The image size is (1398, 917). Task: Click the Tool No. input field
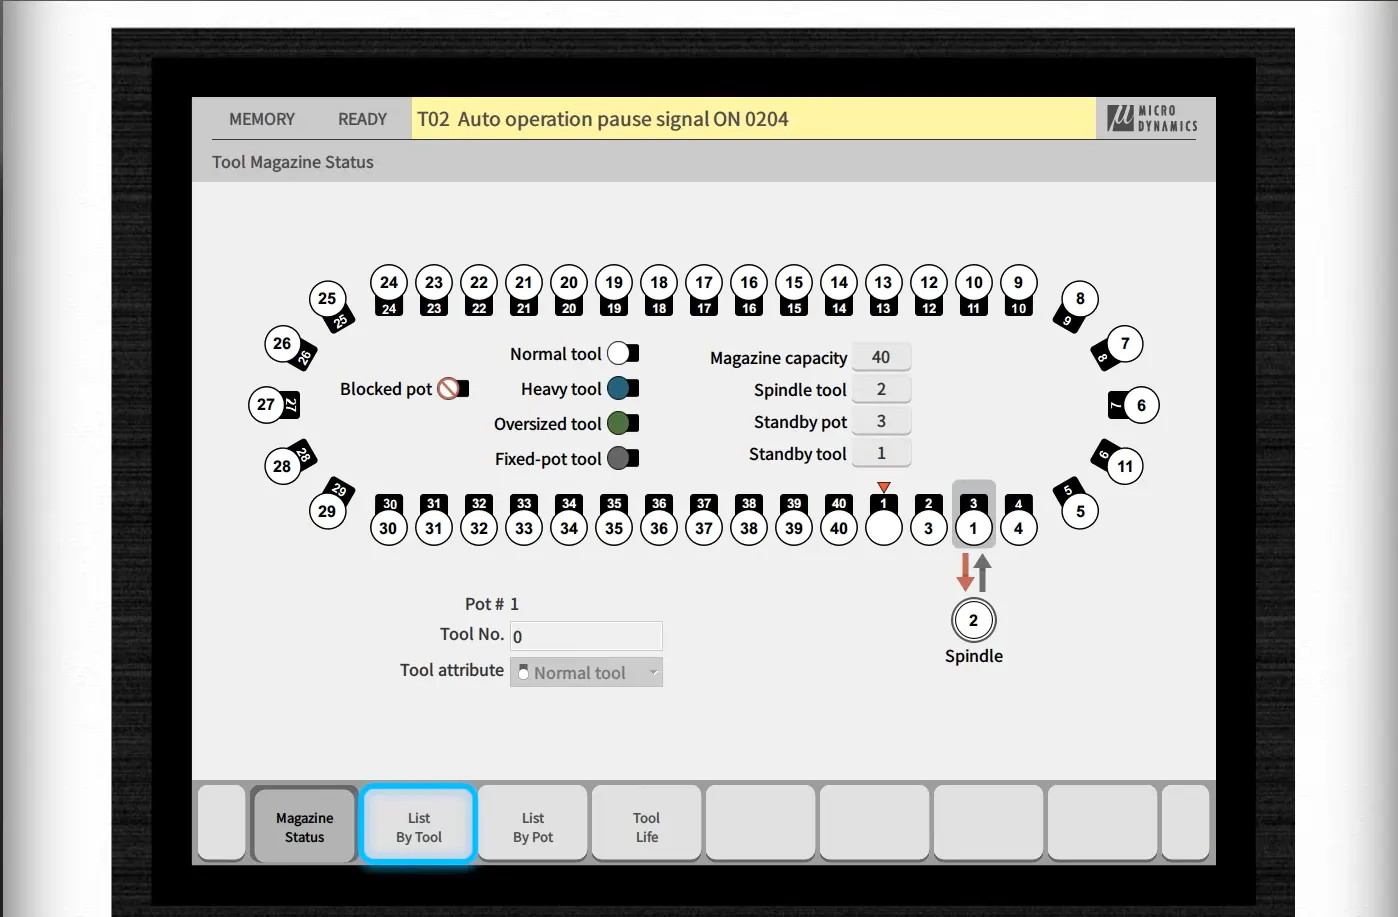point(586,636)
